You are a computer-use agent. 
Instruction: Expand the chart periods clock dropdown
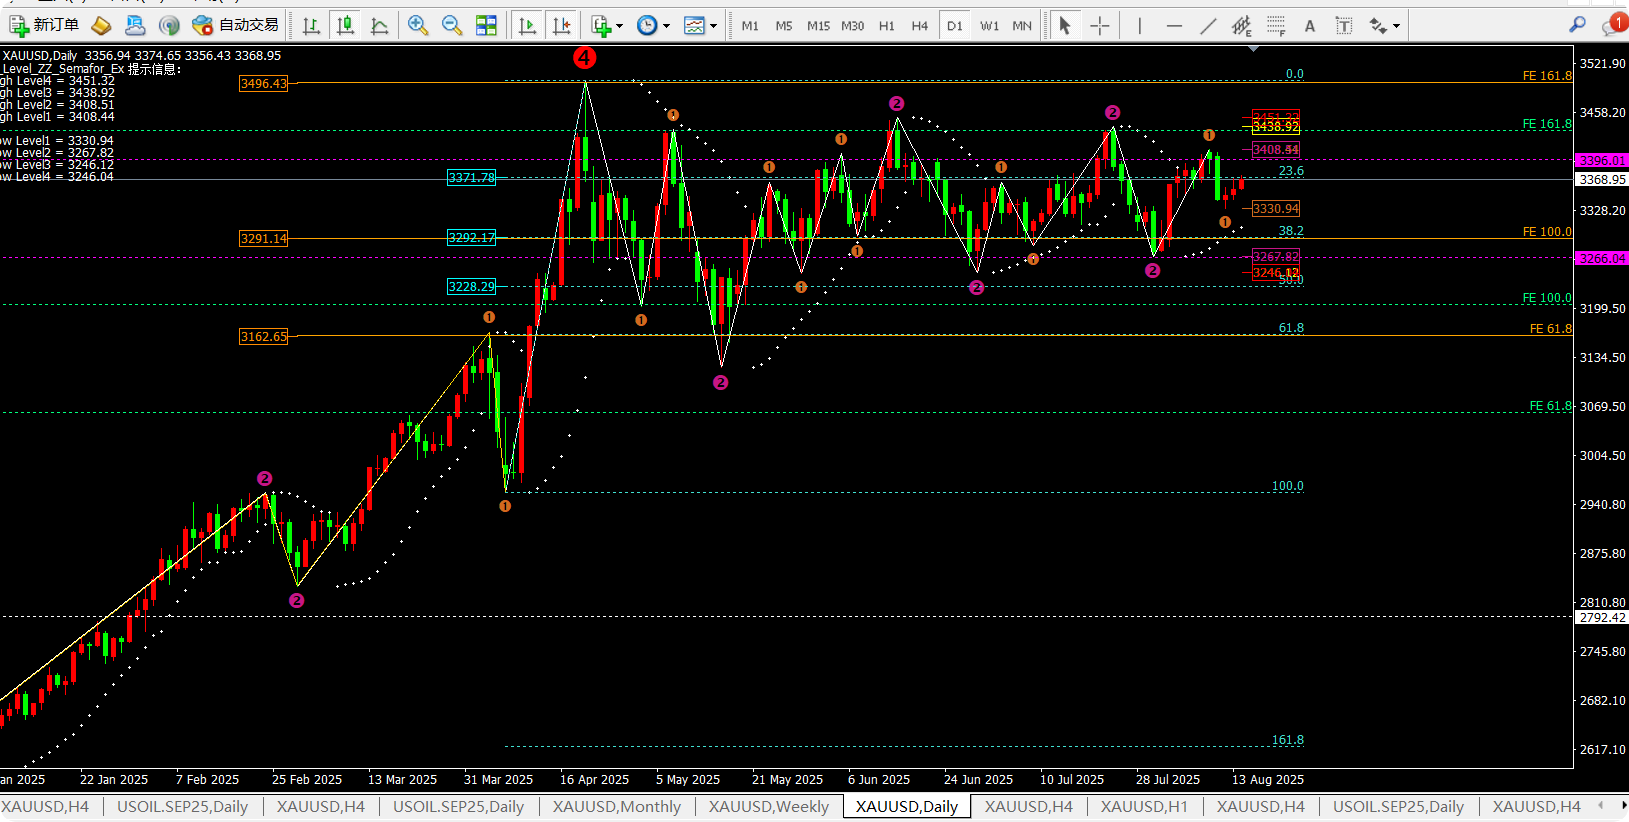click(653, 25)
